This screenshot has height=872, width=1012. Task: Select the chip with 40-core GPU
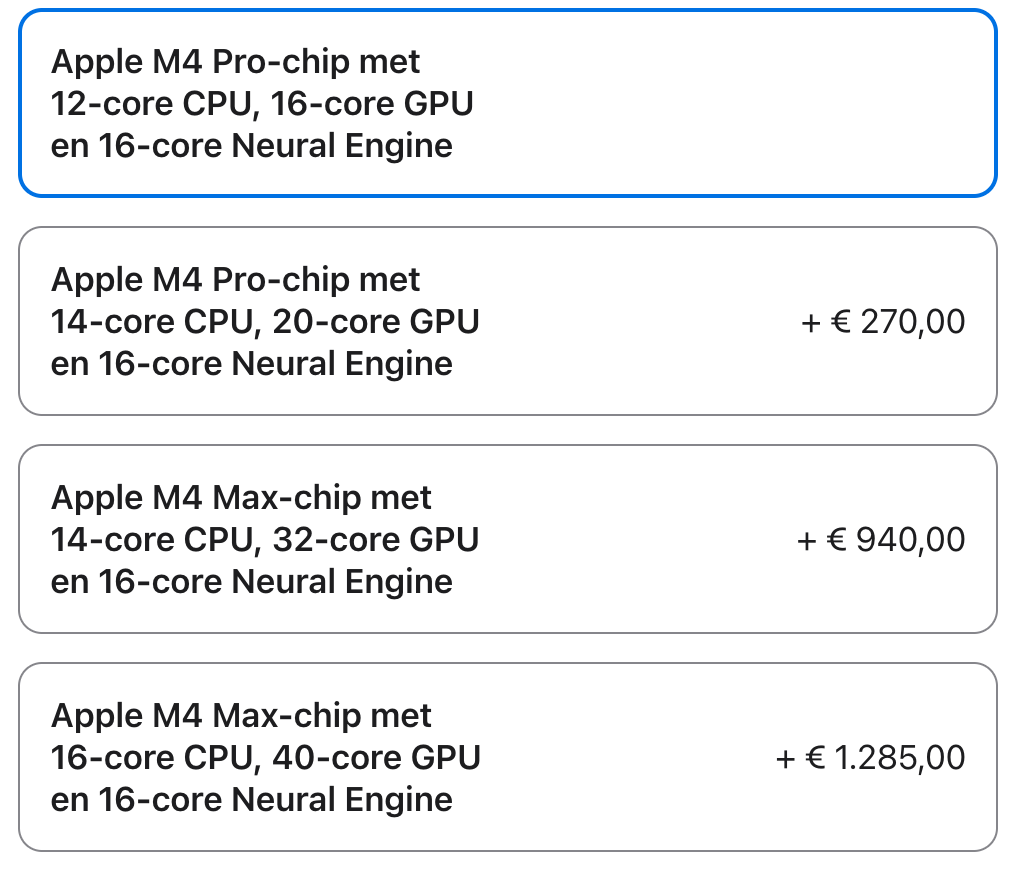508,757
